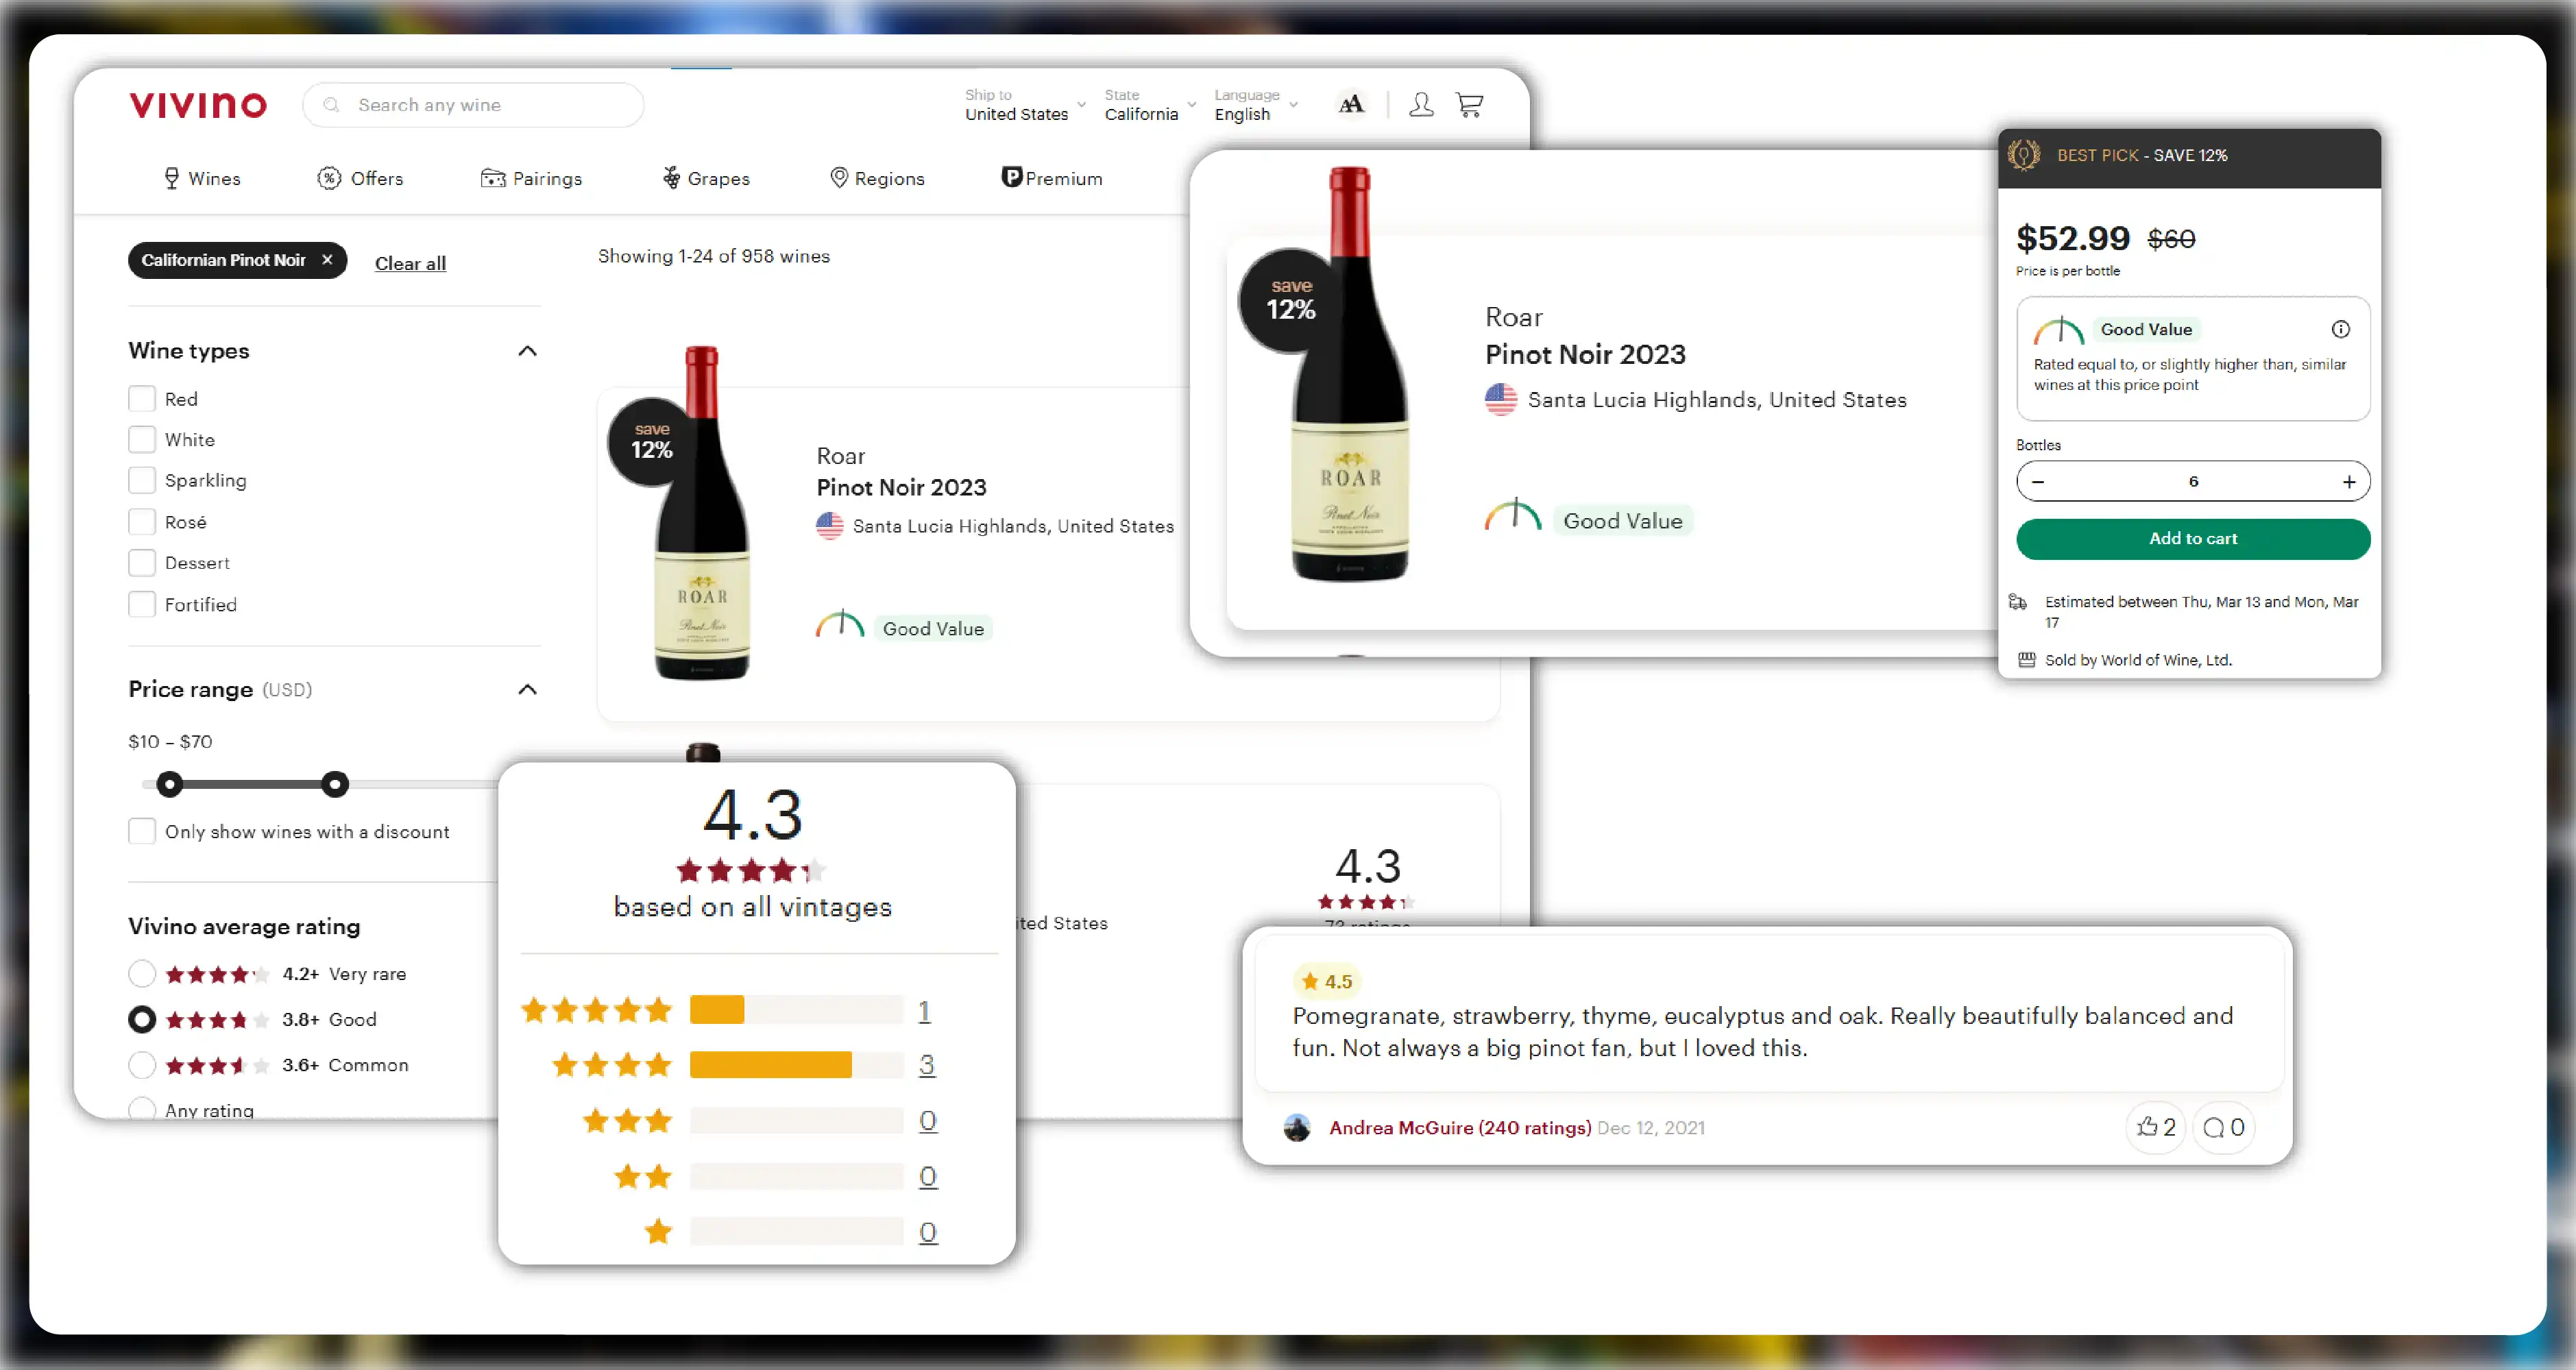Enable Only show wines with a discount
2576x1370 pixels.
142,832
